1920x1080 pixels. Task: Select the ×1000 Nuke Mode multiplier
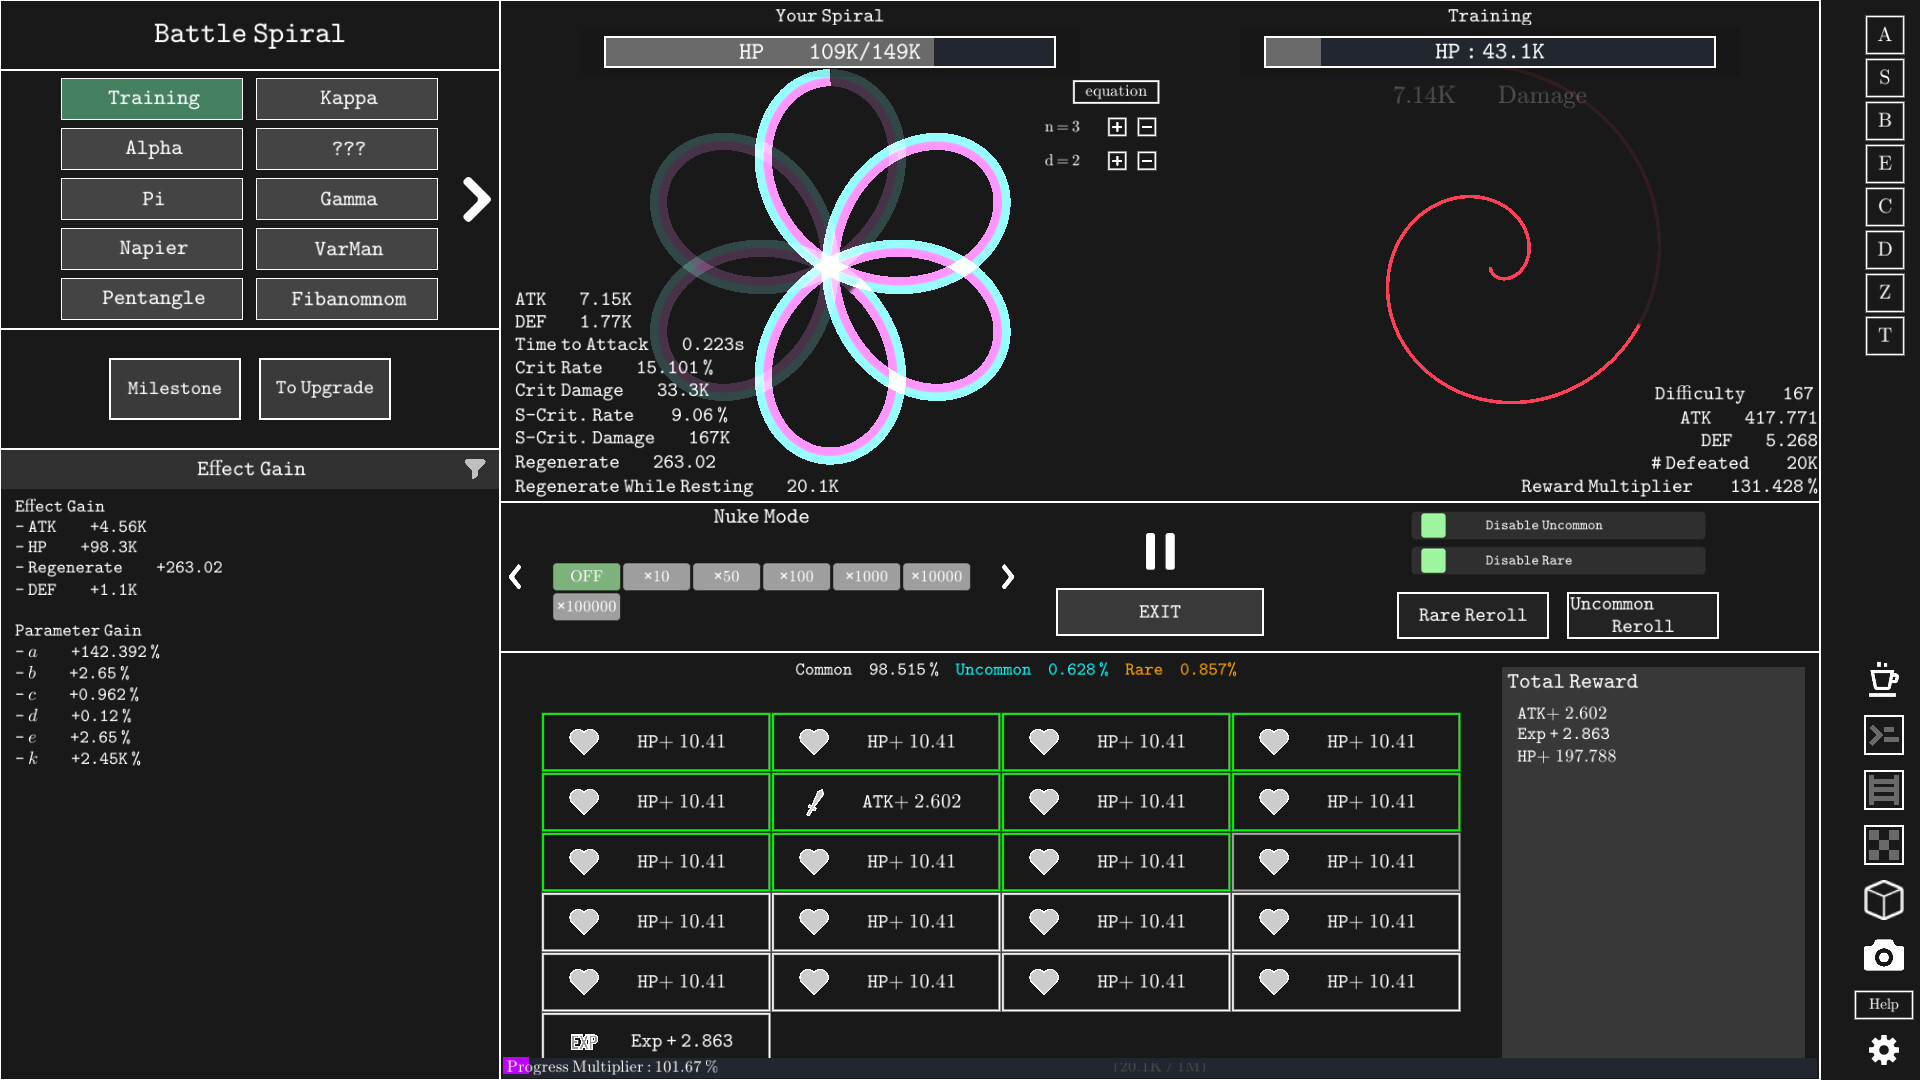coord(866,576)
